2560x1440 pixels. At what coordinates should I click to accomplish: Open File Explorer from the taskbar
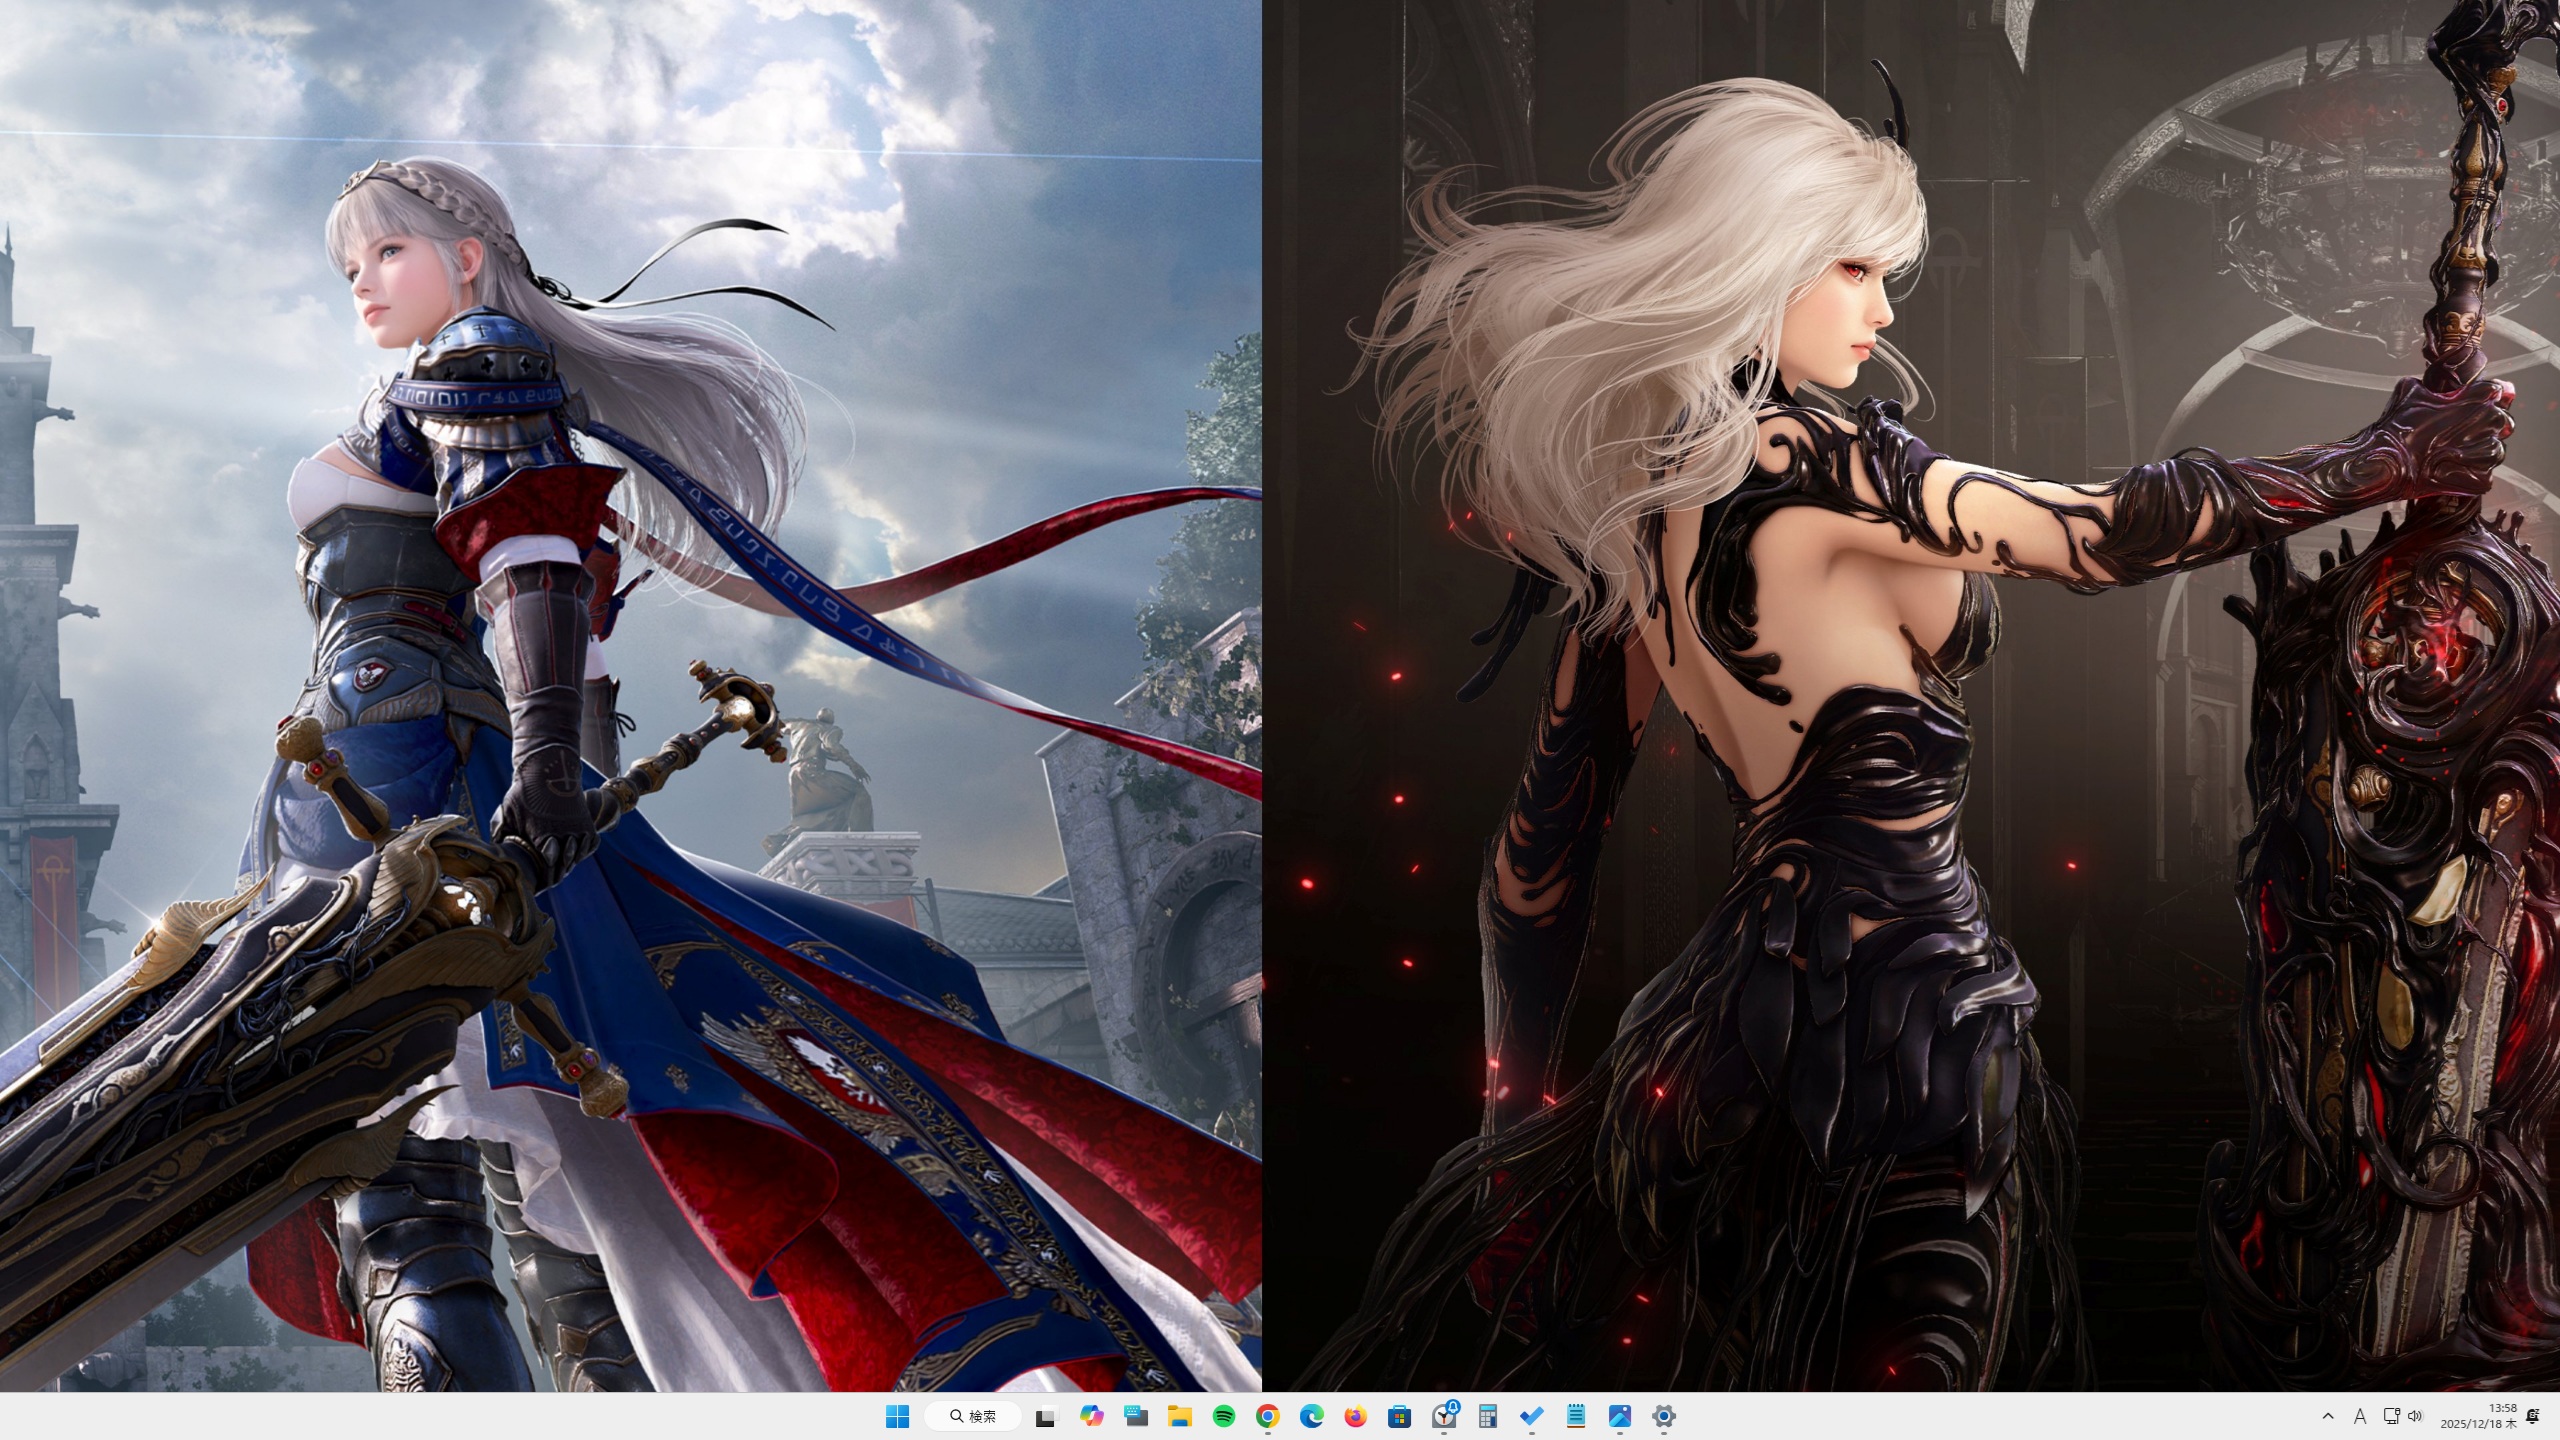point(1179,1416)
